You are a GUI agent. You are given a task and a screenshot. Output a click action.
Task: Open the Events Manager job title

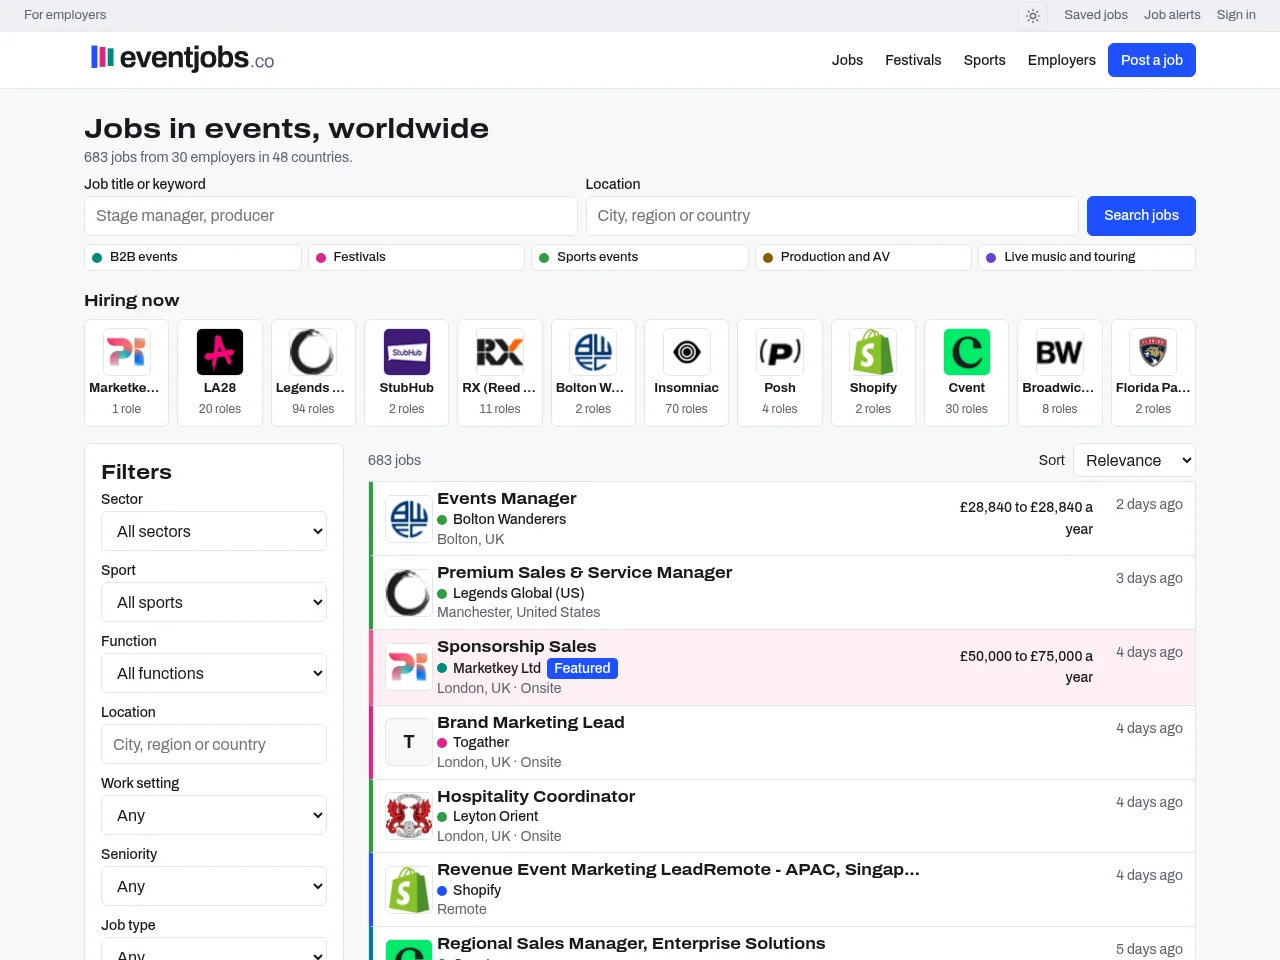click(507, 498)
